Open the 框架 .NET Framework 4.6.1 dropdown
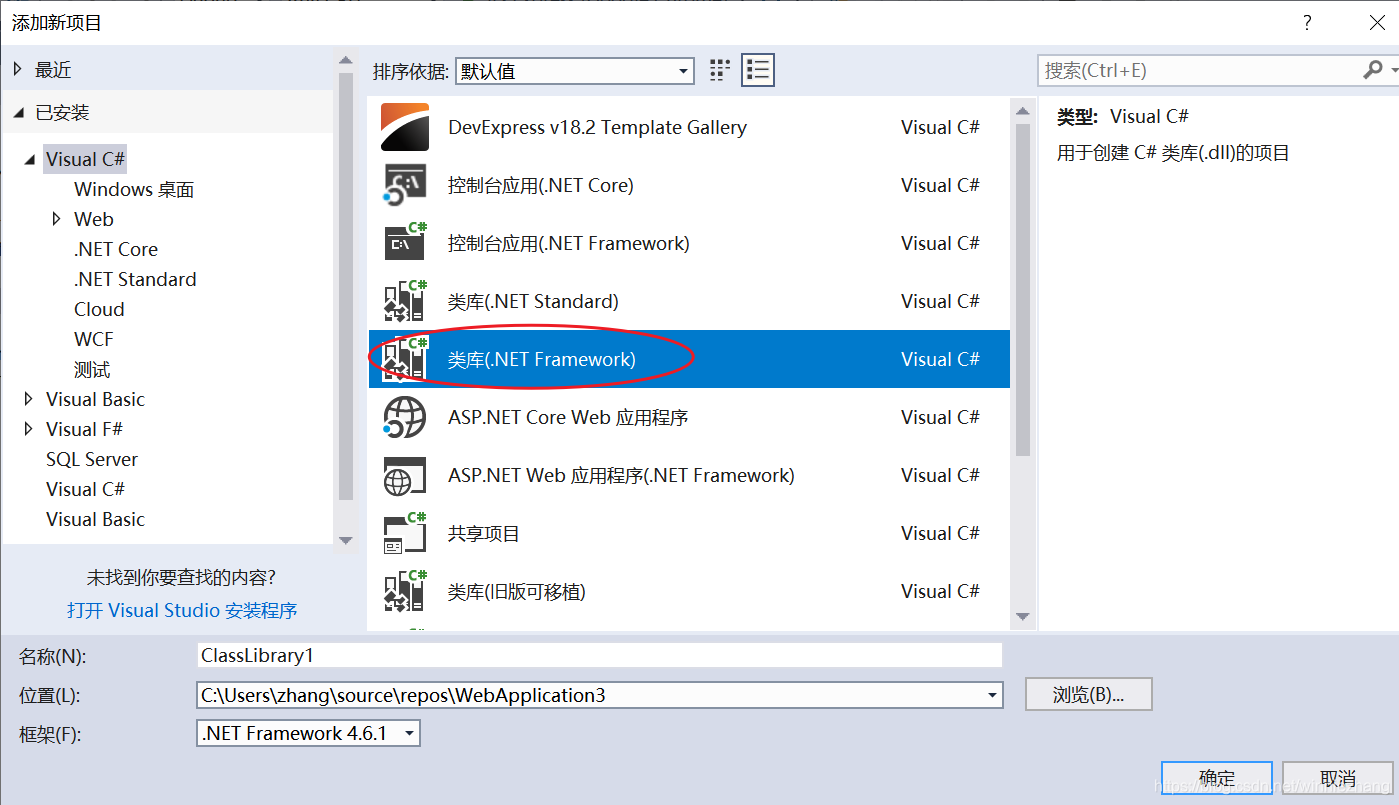1399x805 pixels. click(309, 733)
